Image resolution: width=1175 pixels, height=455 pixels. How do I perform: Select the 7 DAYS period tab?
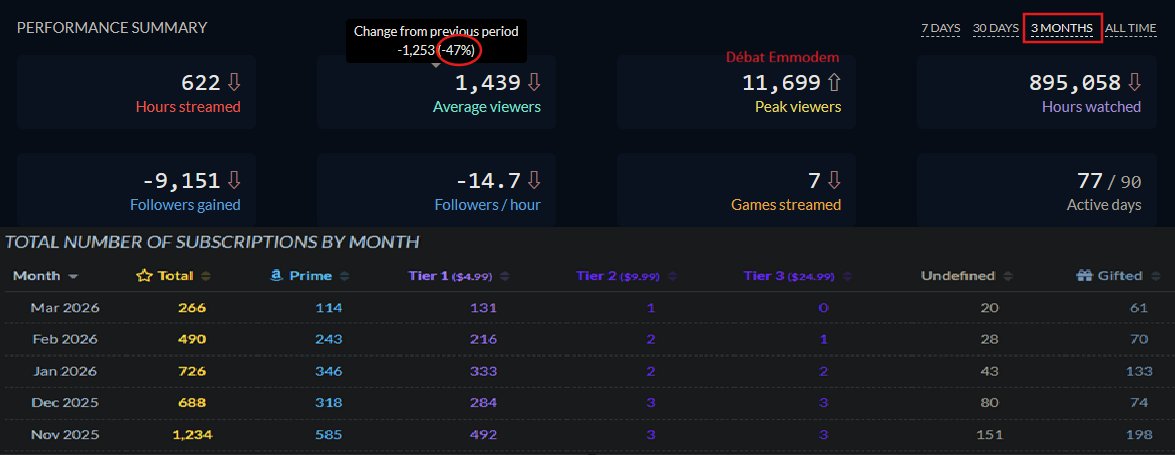point(940,28)
